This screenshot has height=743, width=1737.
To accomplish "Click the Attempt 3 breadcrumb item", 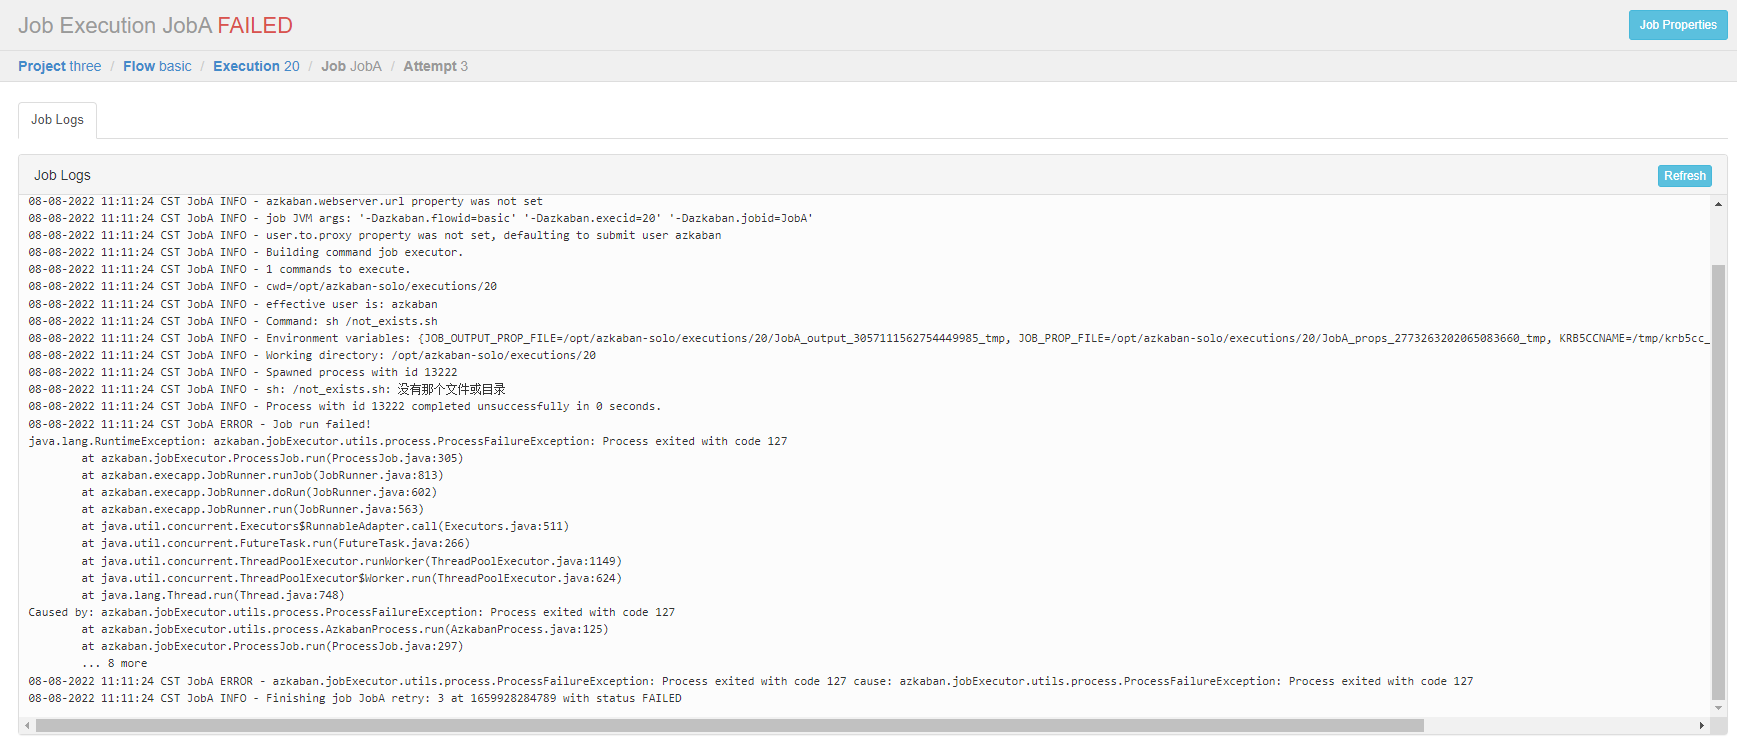I will tap(435, 66).
